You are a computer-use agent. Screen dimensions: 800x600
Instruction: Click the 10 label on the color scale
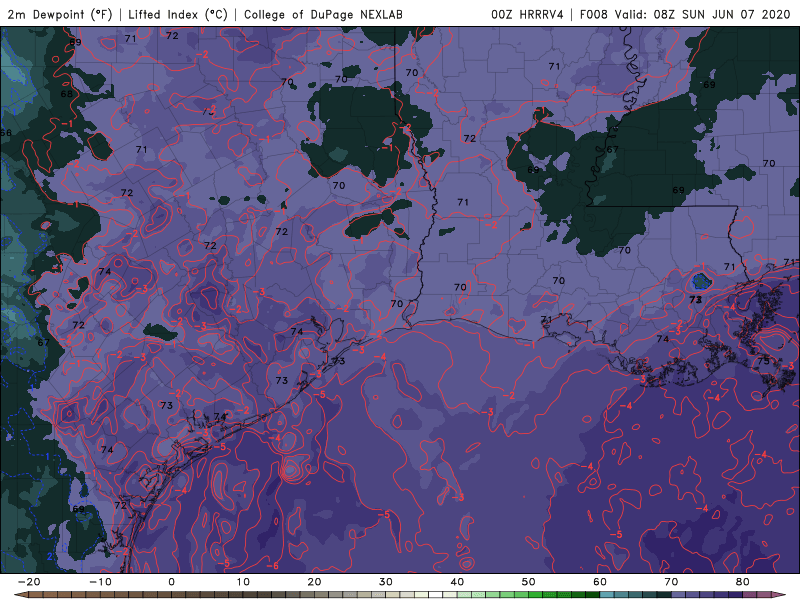point(243,582)
